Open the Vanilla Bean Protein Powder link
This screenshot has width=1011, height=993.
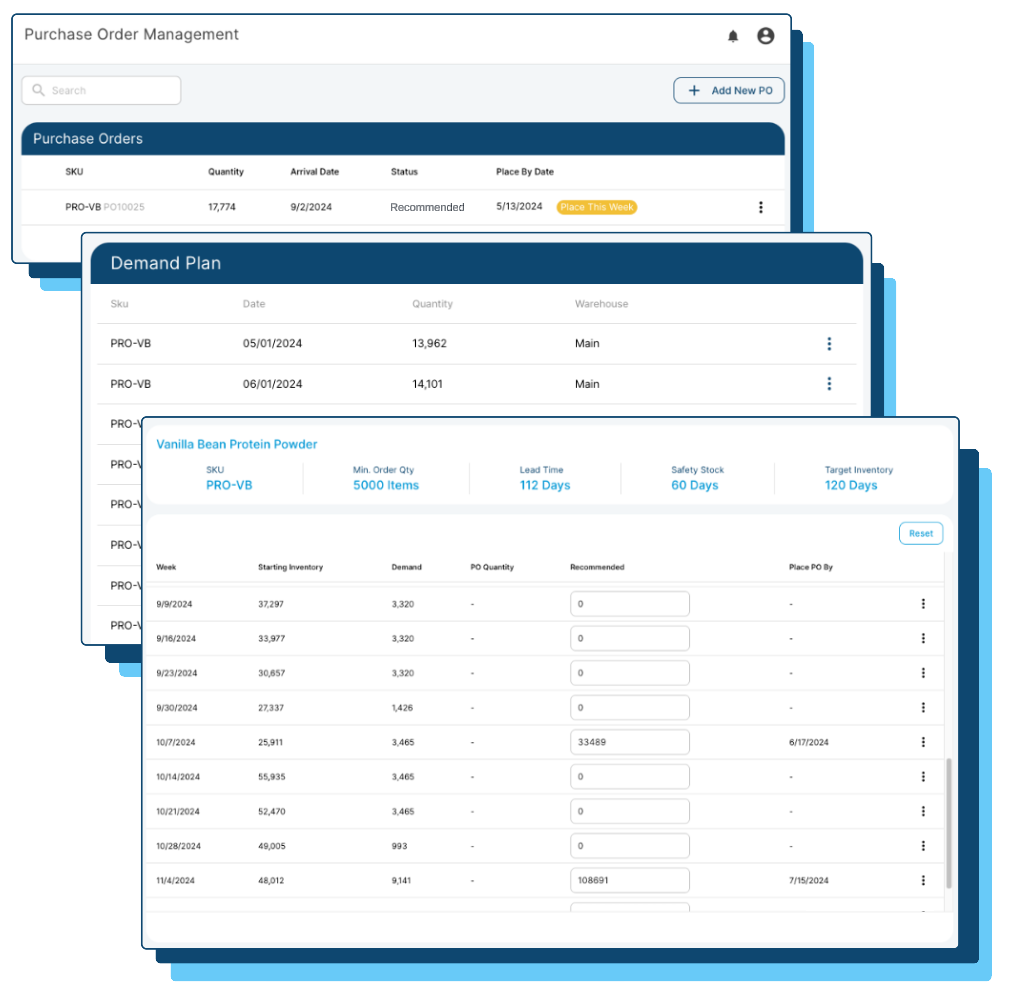[x=237, y=444]
